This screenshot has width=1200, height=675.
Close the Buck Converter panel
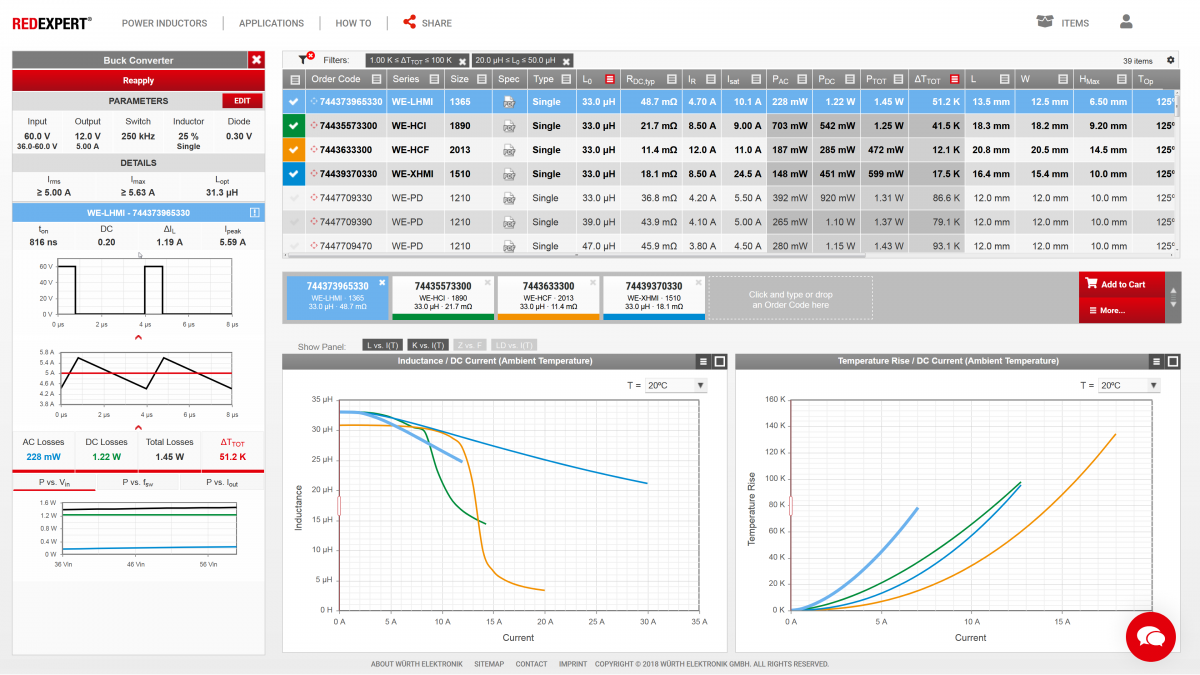256,60
